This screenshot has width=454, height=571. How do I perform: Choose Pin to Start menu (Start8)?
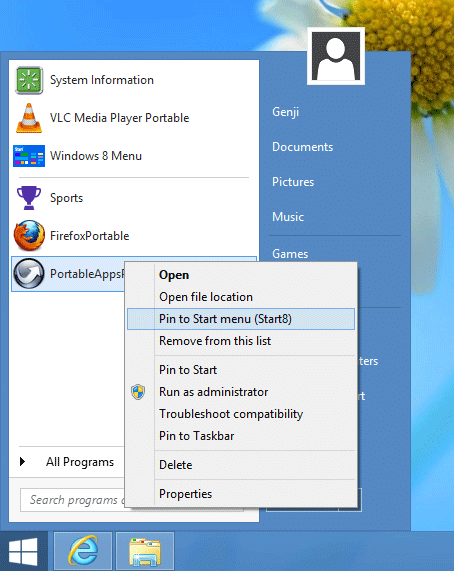[x=241, y=319]
